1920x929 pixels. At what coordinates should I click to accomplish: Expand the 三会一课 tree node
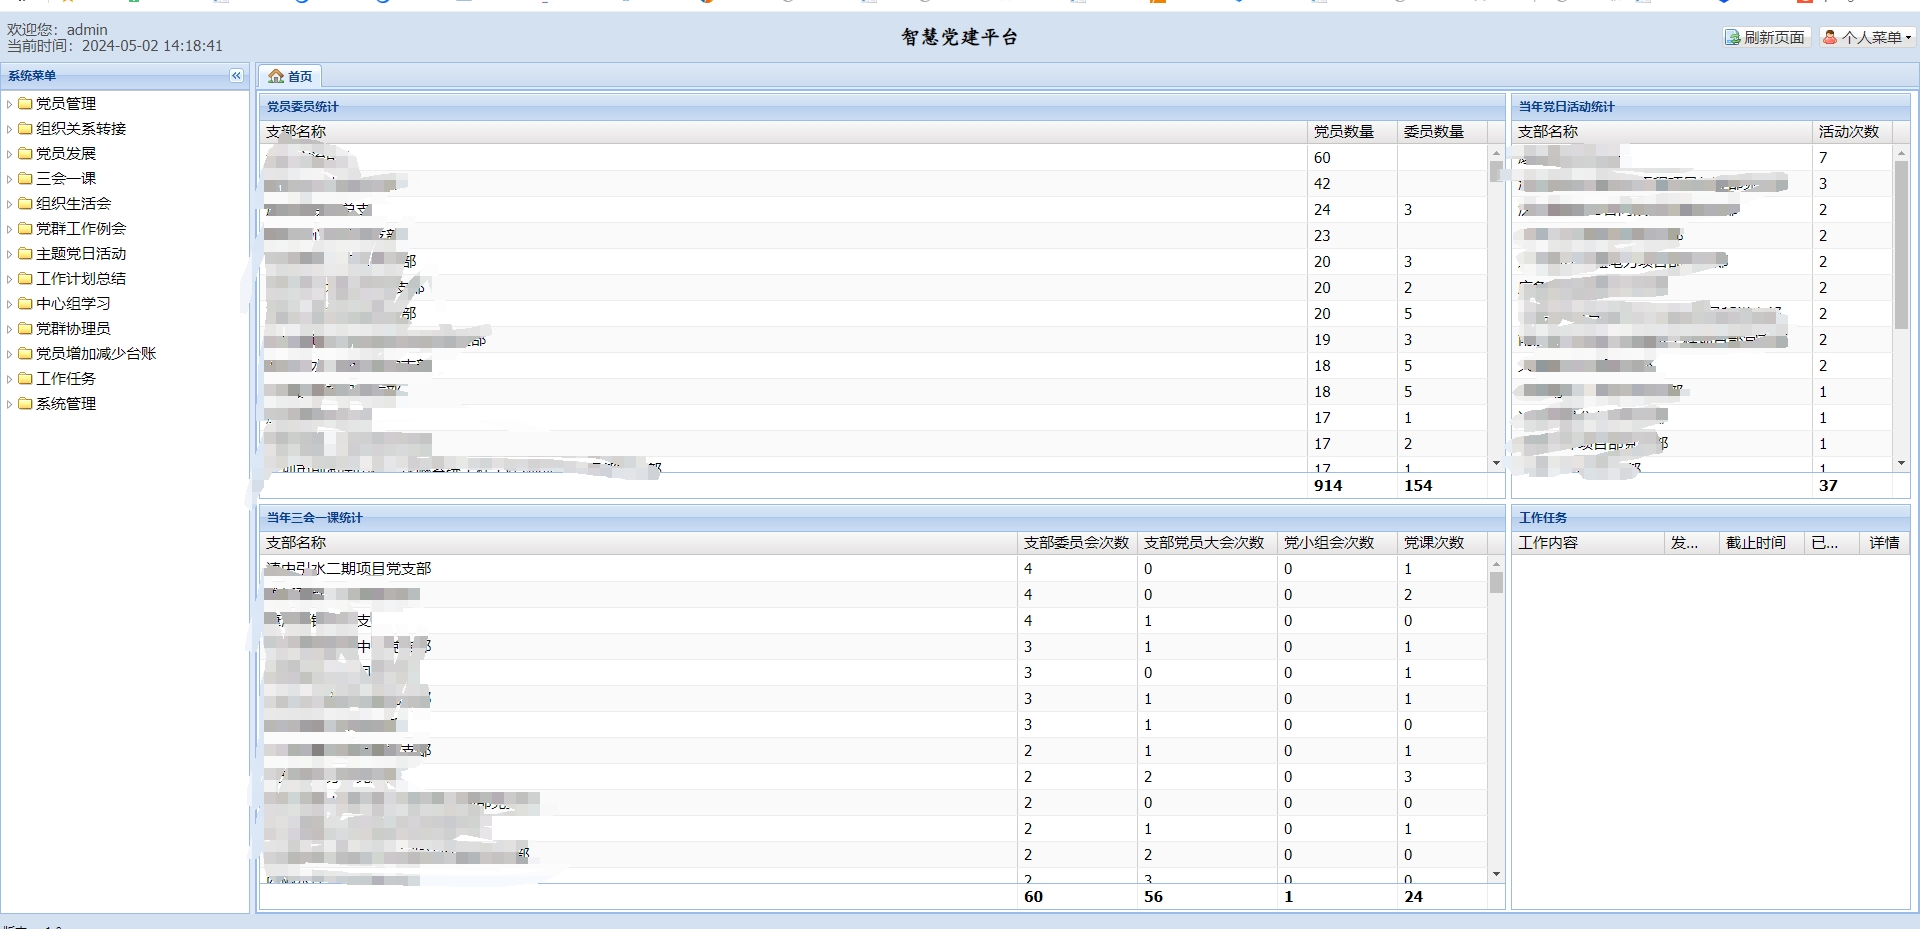click(x=9, y=178)
